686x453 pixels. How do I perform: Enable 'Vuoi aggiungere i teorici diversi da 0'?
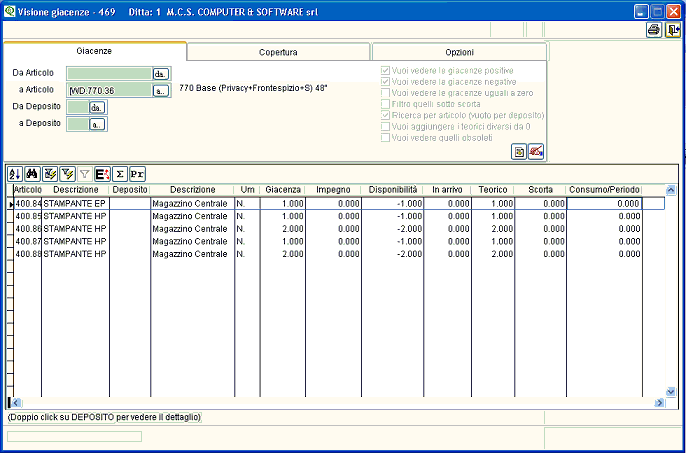tap(385, 126)
